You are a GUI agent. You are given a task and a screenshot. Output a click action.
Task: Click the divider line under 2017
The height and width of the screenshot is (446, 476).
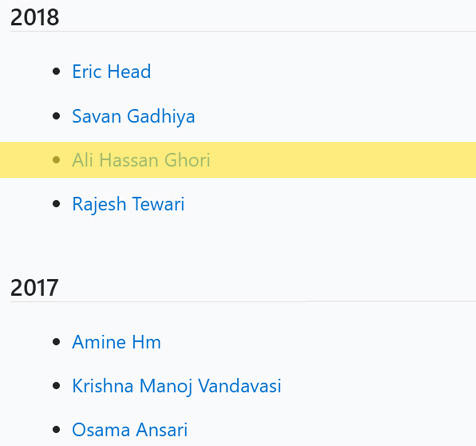pyautogui.click(x=243, y=302)
